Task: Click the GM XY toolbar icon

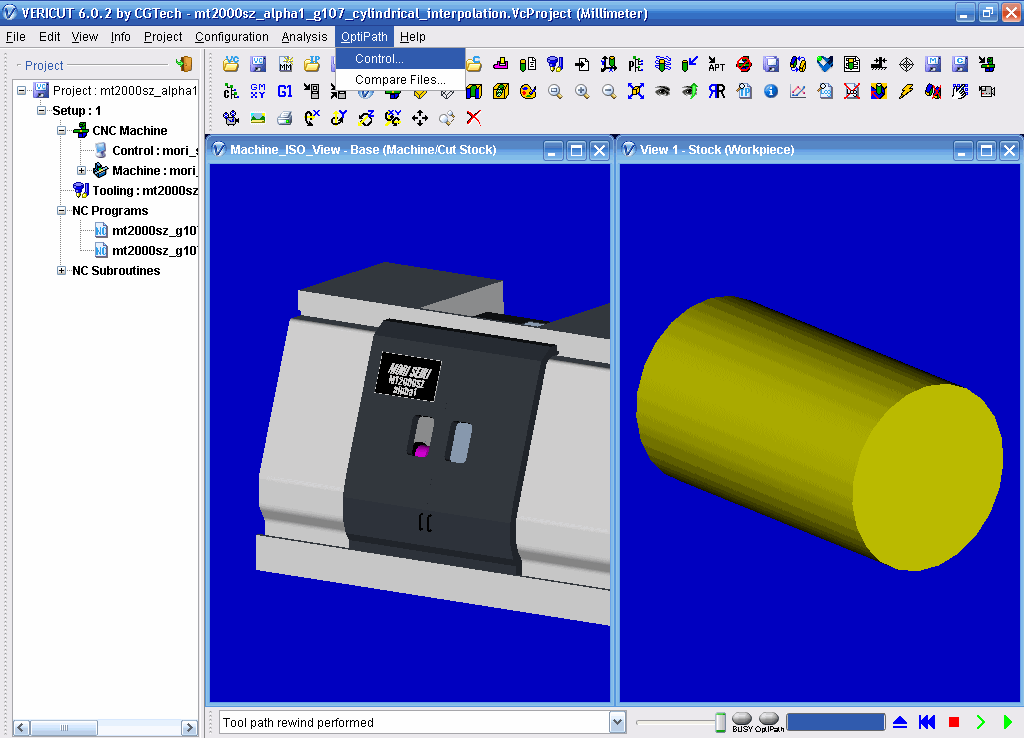Action: [258, 91]
